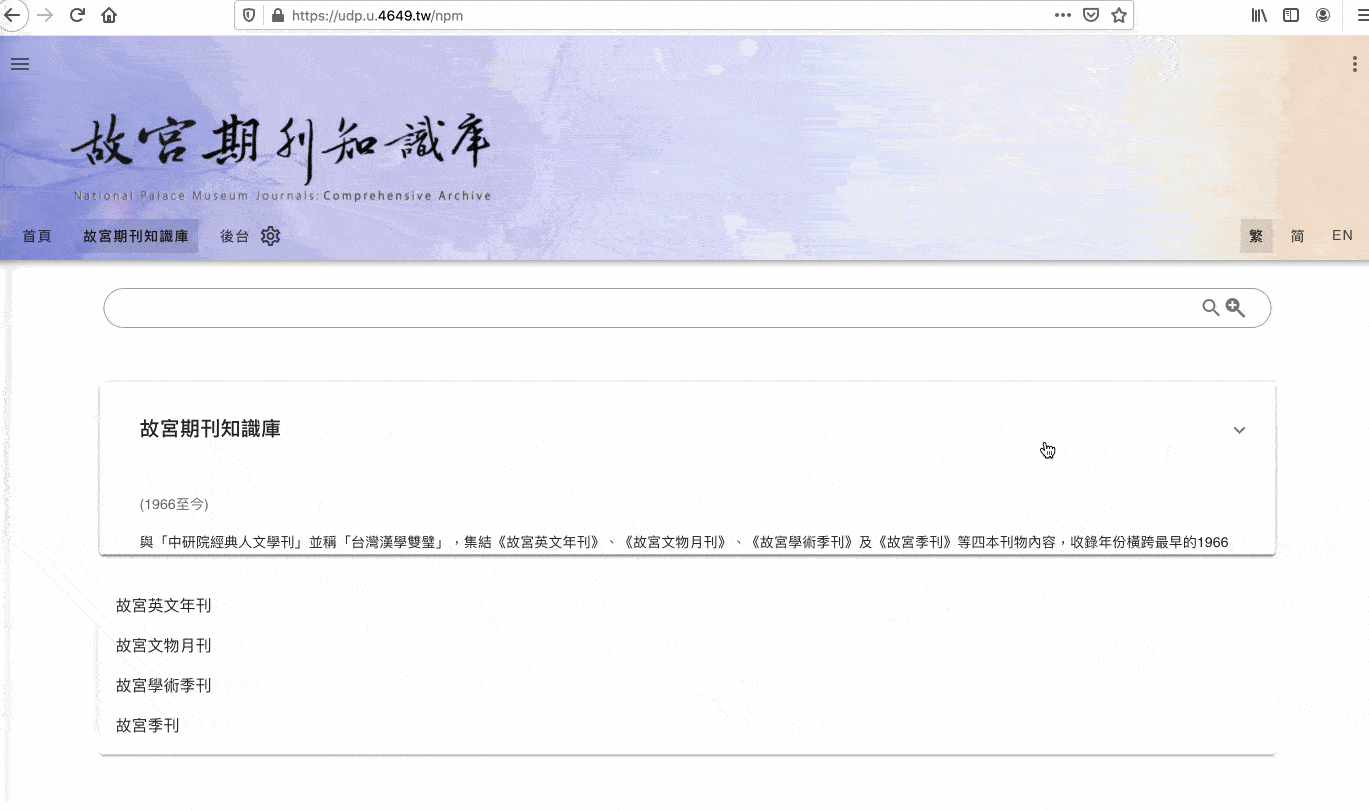The width and height of the screenshot is (1369, 811).
Task: Open the 故宮文物月刊 journal
Action: [164, 645]
